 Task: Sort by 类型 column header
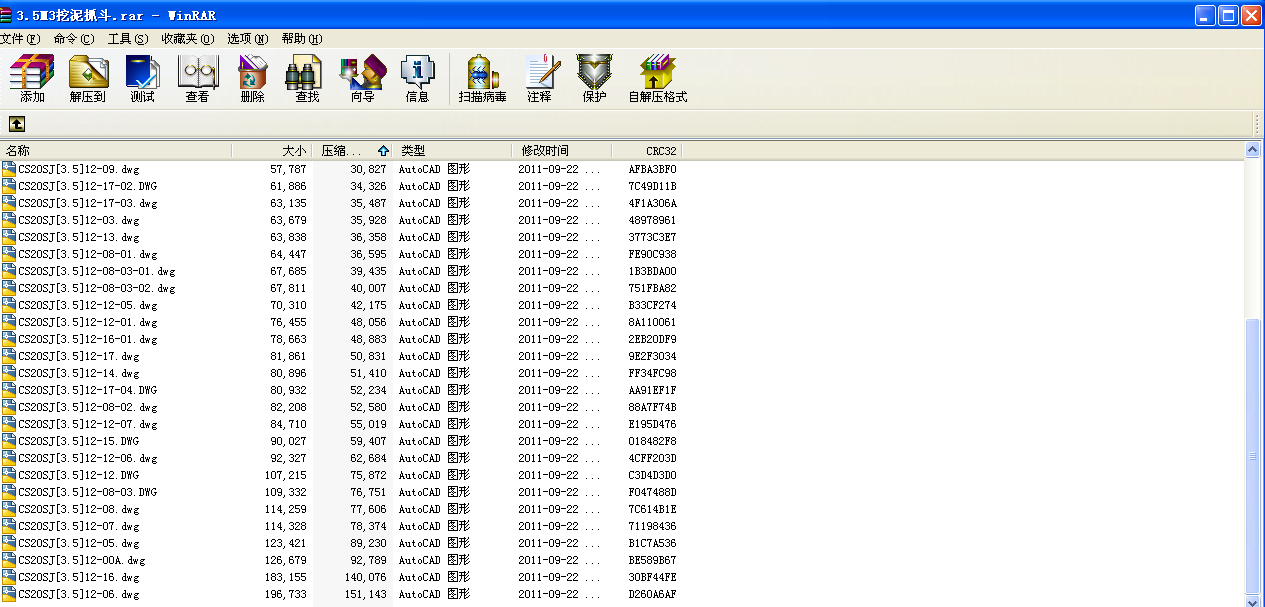tap(453, 151)
